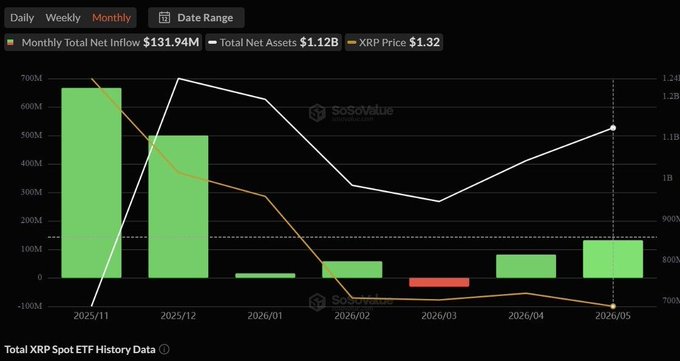The height and width of the screenshot is (361, 680).
Task: Click the $1.12B net assets value
Action: (319, 43)
